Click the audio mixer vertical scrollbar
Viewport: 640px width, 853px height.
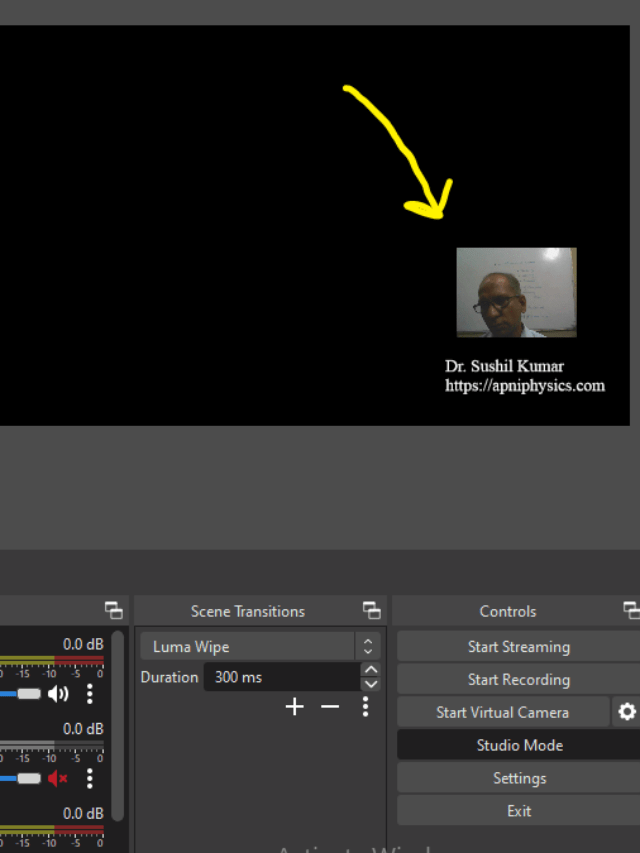118,726
